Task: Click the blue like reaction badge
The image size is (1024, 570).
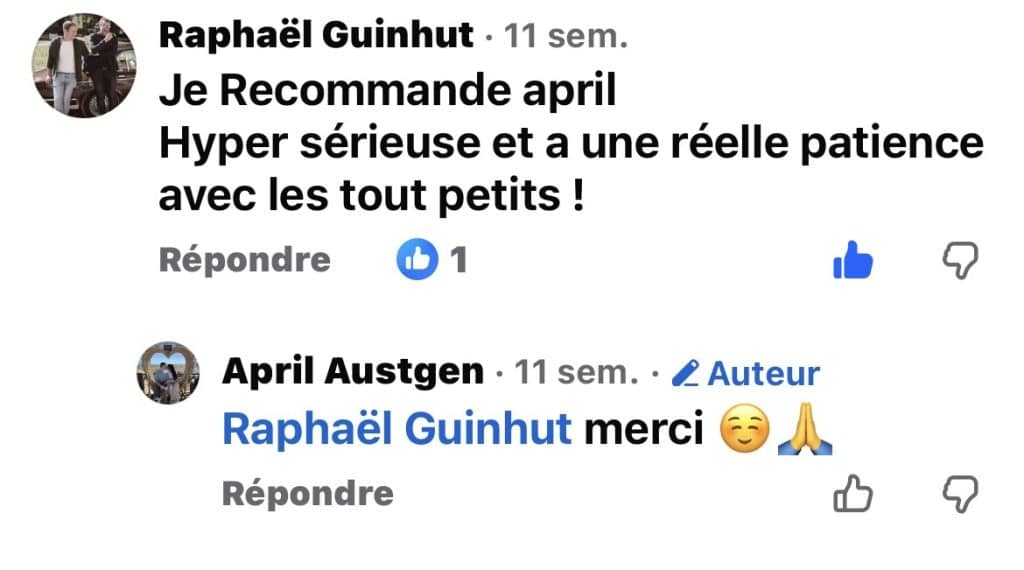Action: click(414, 261)
